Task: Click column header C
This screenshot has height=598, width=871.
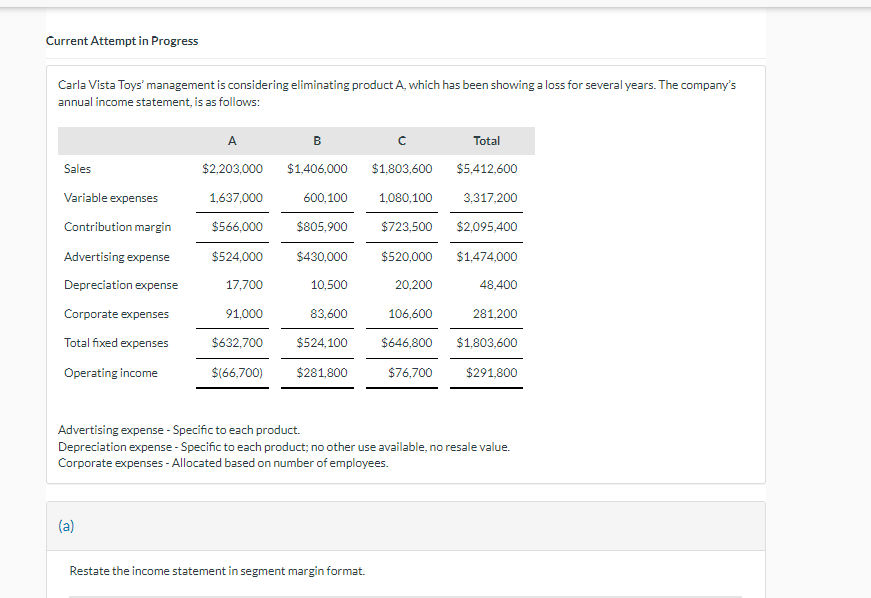Action: [x=402, y=141]
